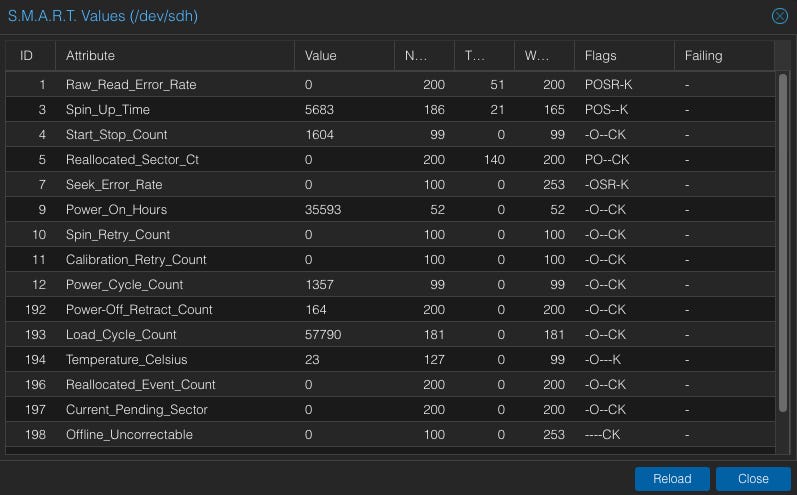The width and height of the screenshot is (797, 495).
Task: Click threshold 140 in Reallocated_Sector_Ct row
Action: 494,160
